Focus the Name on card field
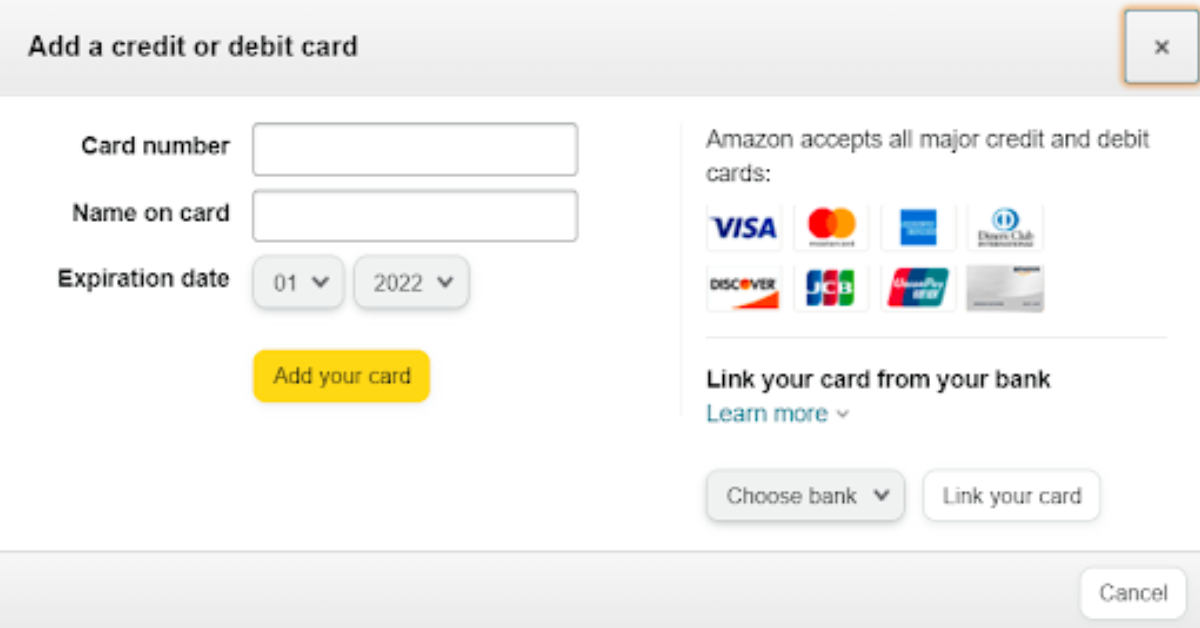 click(x=415, y=216)
